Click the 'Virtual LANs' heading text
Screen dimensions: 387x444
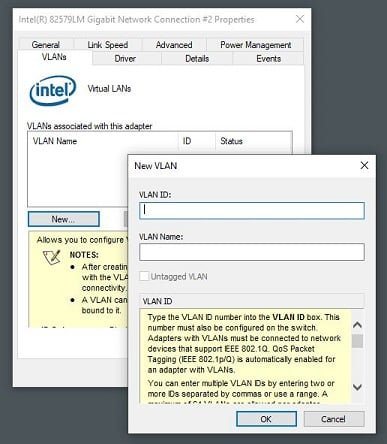pos(109,89)
